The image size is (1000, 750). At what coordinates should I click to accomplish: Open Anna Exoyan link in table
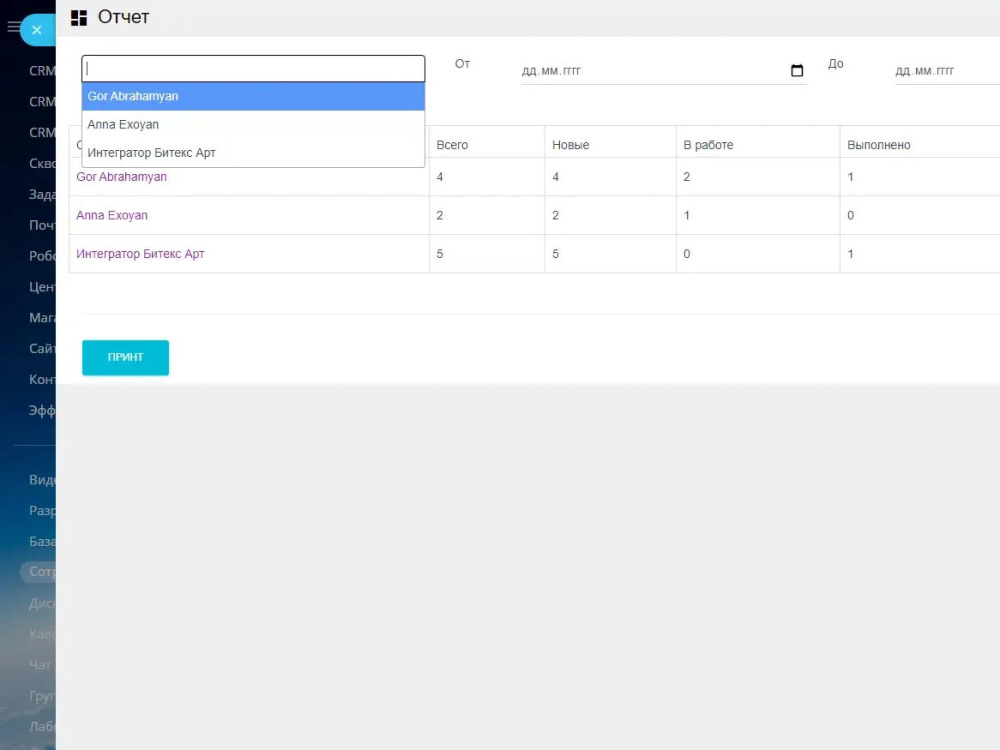pos(112,216)
